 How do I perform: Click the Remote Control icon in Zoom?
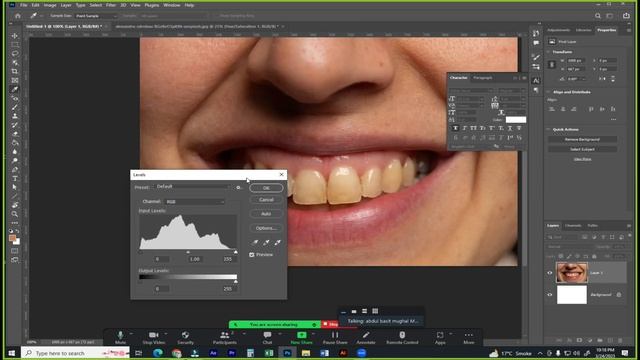tap(402, 335)
